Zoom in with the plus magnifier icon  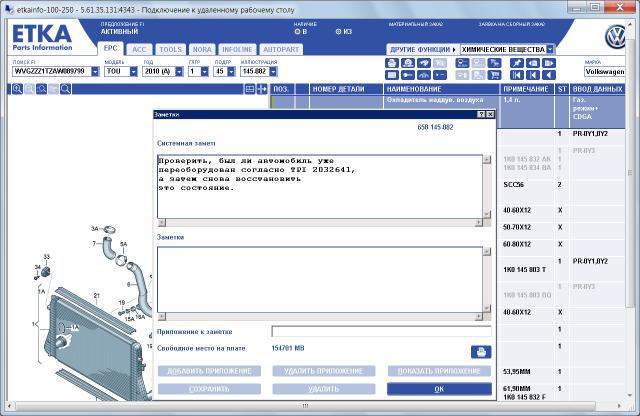[17, 89]
